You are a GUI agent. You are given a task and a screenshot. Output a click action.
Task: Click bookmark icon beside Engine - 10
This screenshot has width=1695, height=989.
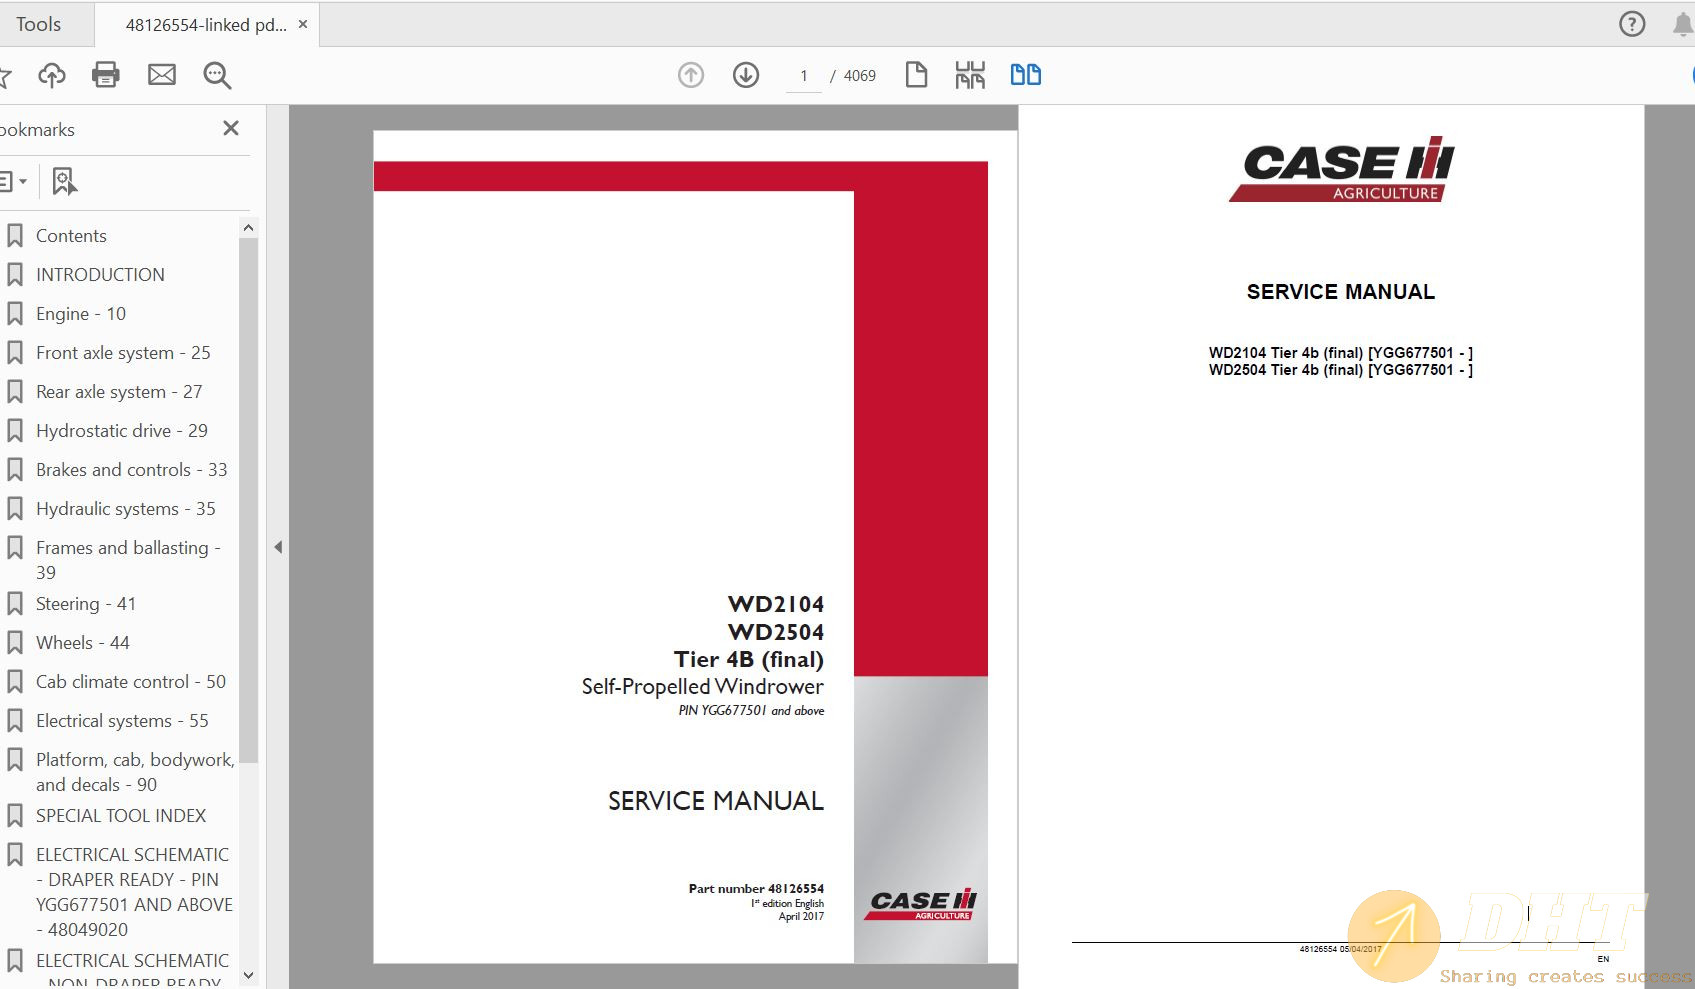(x=15, y=314)
